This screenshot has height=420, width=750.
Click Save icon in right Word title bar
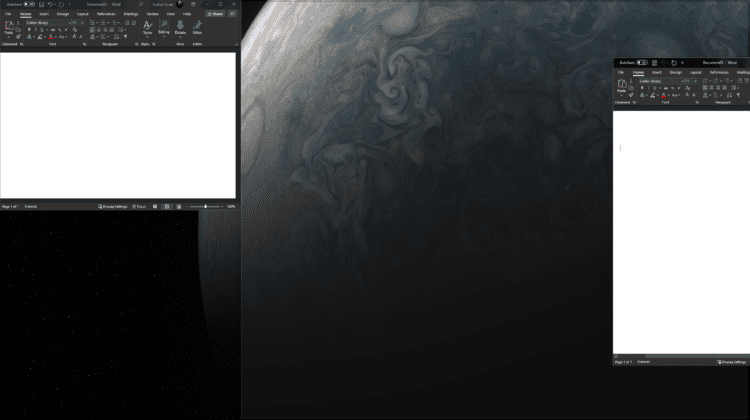(654, 63)
